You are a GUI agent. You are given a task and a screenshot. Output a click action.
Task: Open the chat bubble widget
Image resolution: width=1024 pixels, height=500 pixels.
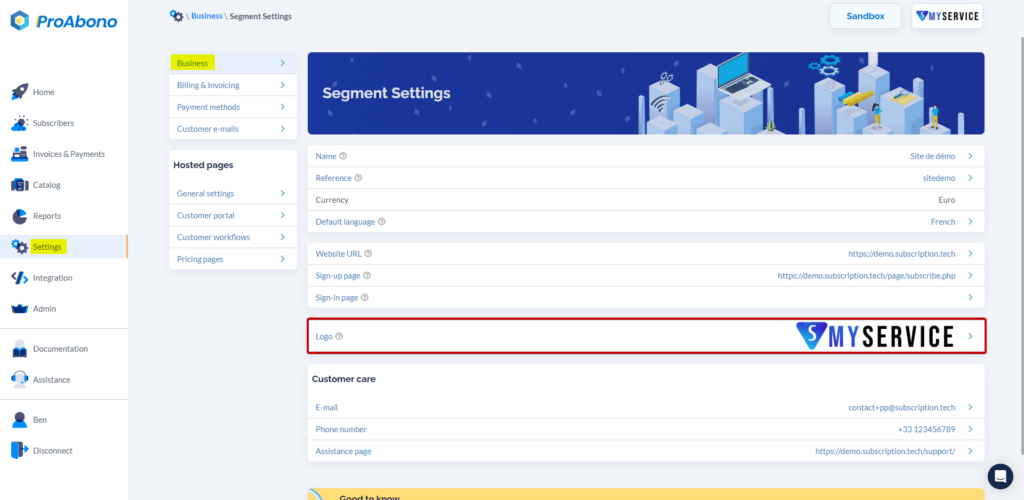click(x=1000, y=477)
